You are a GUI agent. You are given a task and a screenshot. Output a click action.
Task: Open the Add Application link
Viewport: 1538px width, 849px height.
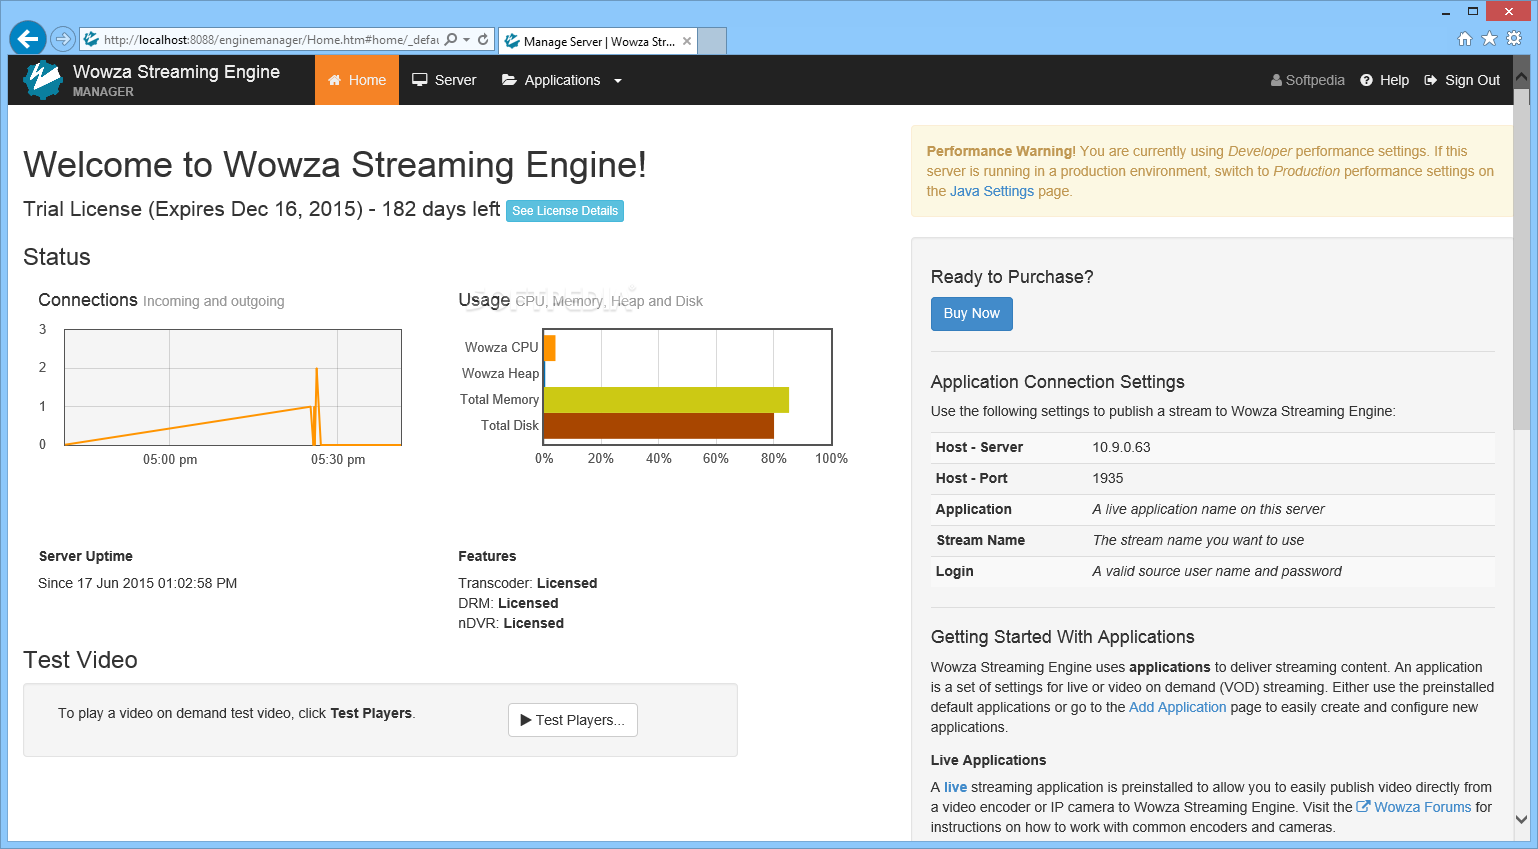click(x=1177, y=706)
